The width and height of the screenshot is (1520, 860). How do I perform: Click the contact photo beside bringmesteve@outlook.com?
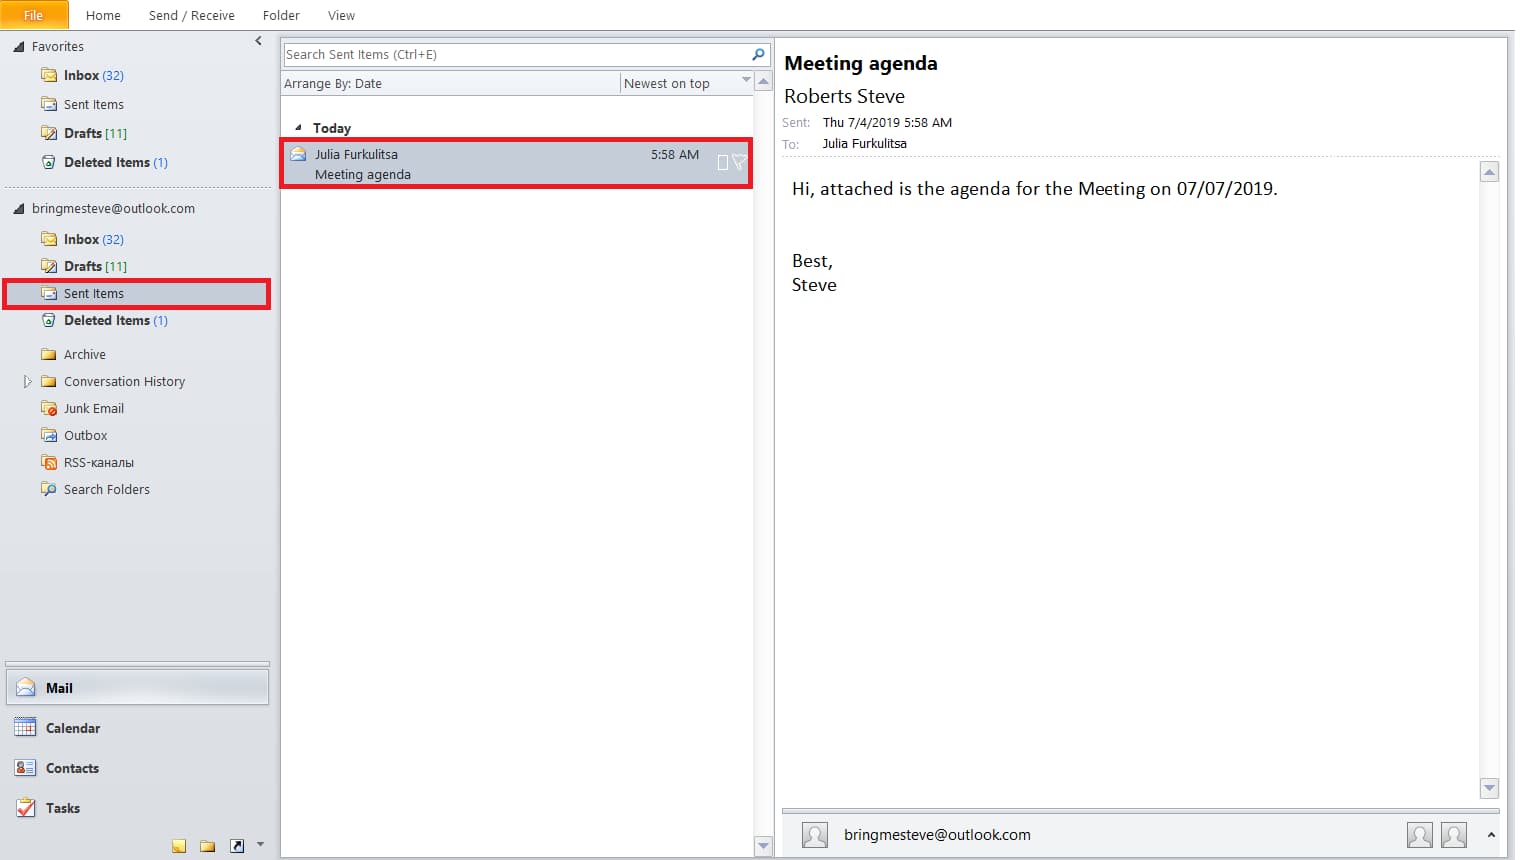click(x=815, y=835)
